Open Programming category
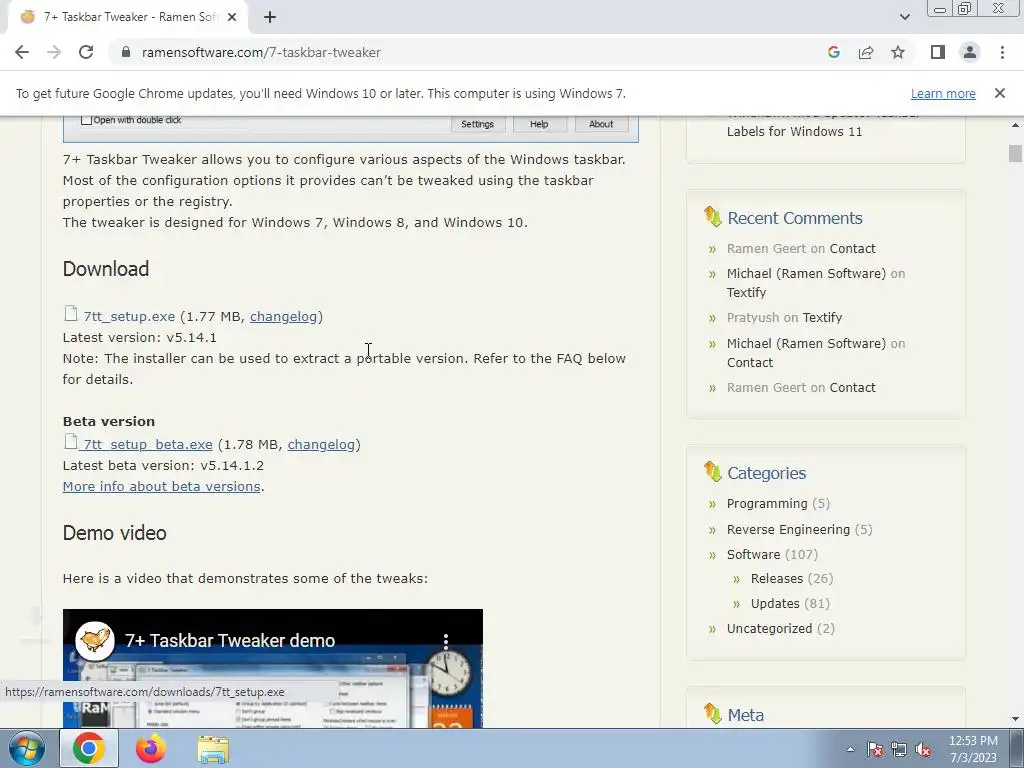Screen dimensions: 1024x768 [767, 504]
